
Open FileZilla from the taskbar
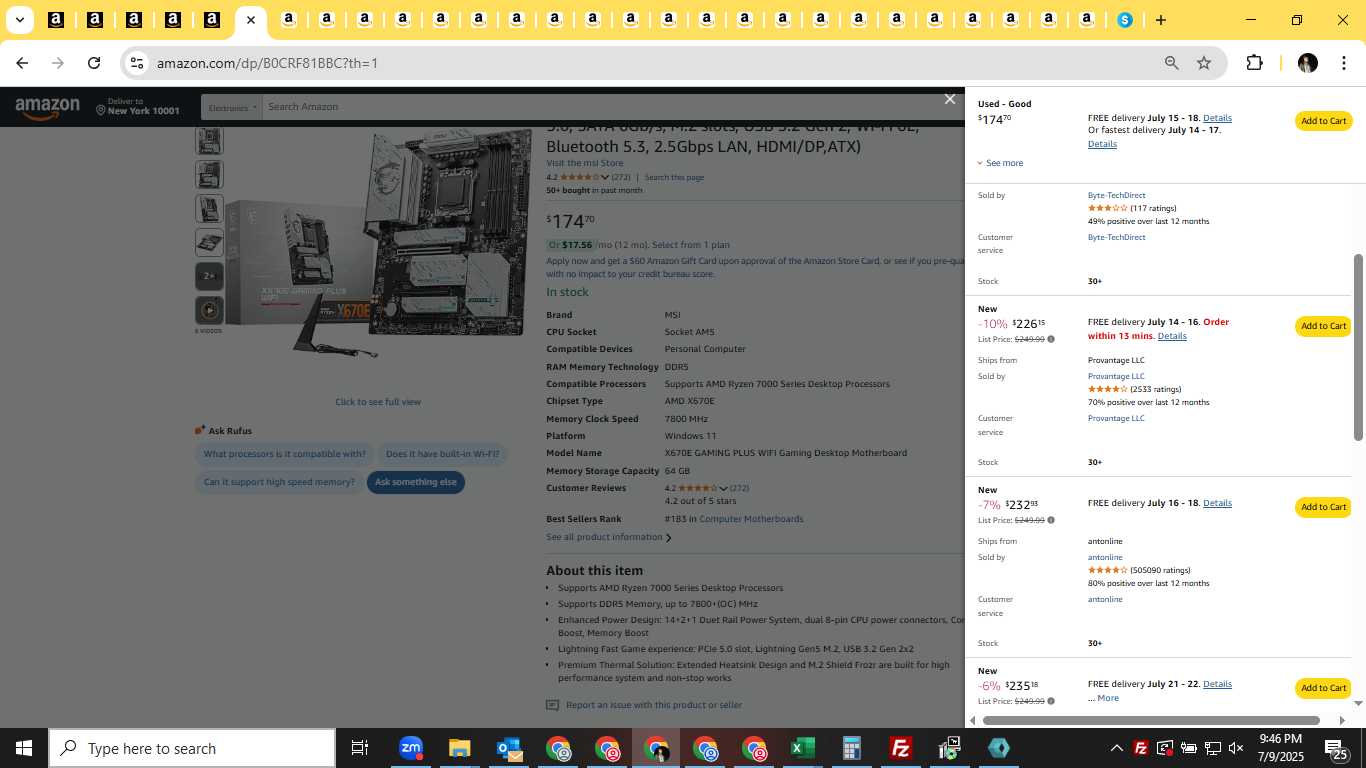tap(900, 748)
